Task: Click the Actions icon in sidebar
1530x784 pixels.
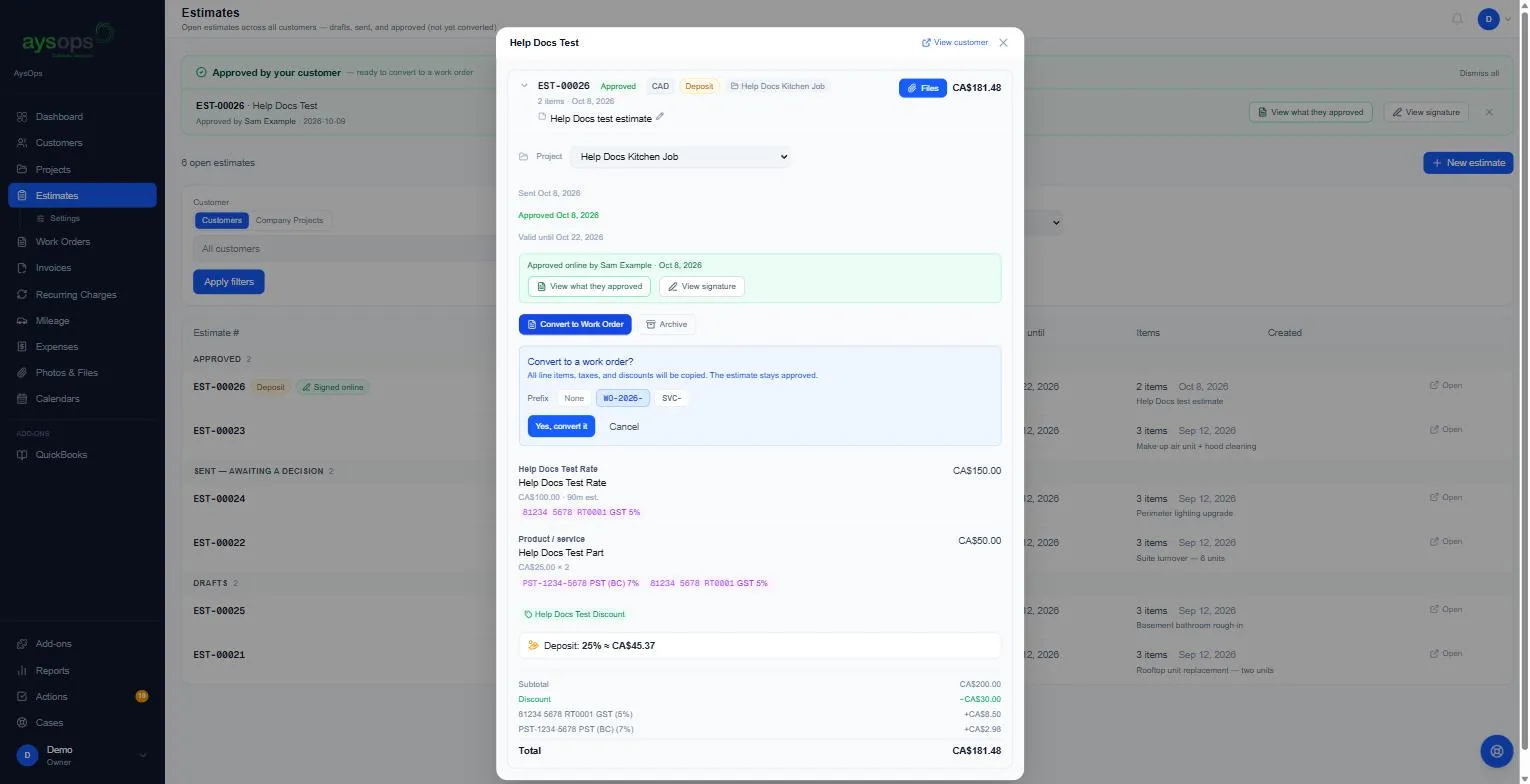Action: pos(22,697)
